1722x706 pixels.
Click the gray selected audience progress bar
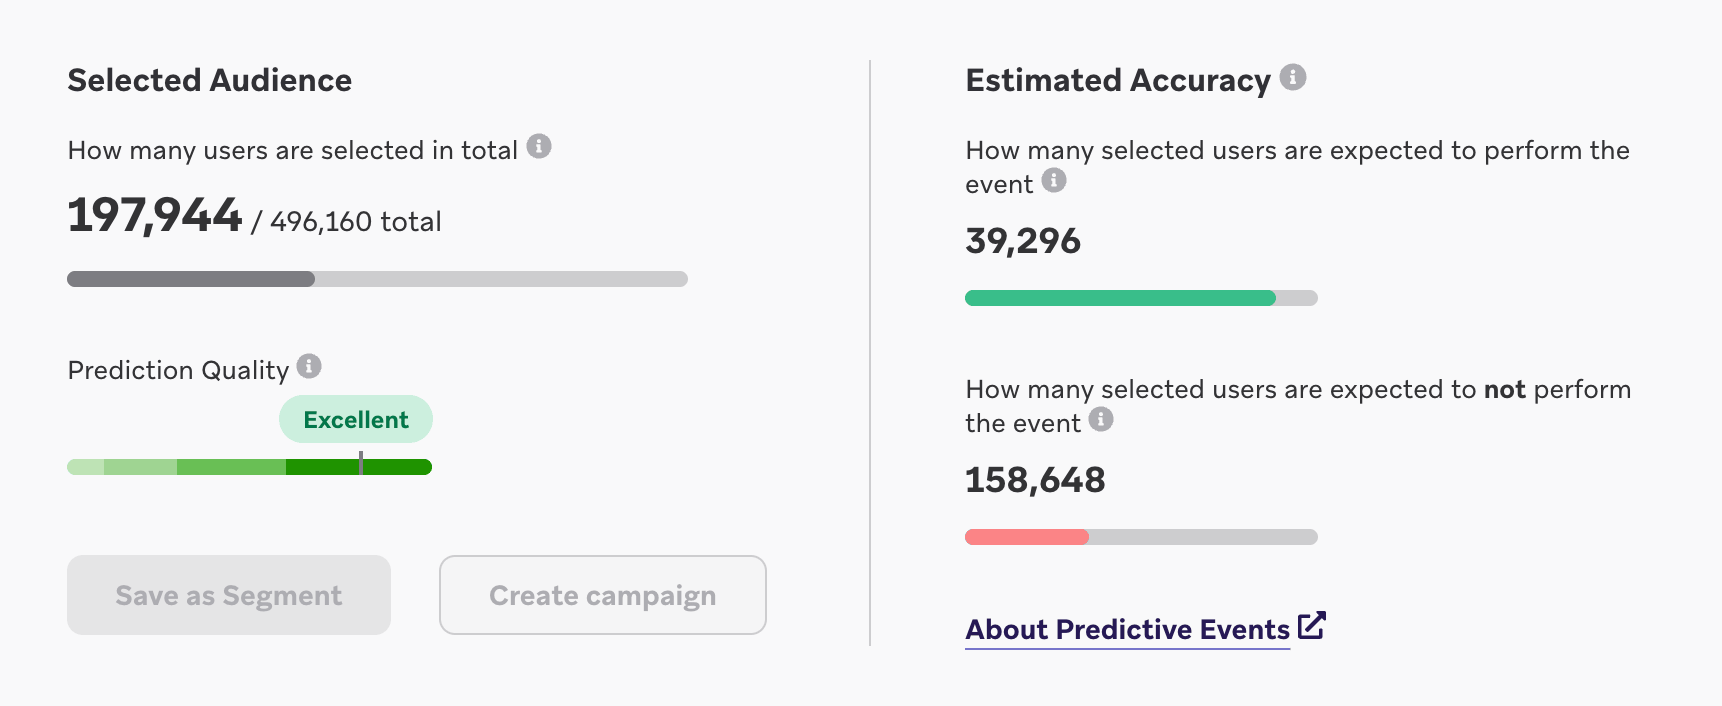click(x=377, y=279)
